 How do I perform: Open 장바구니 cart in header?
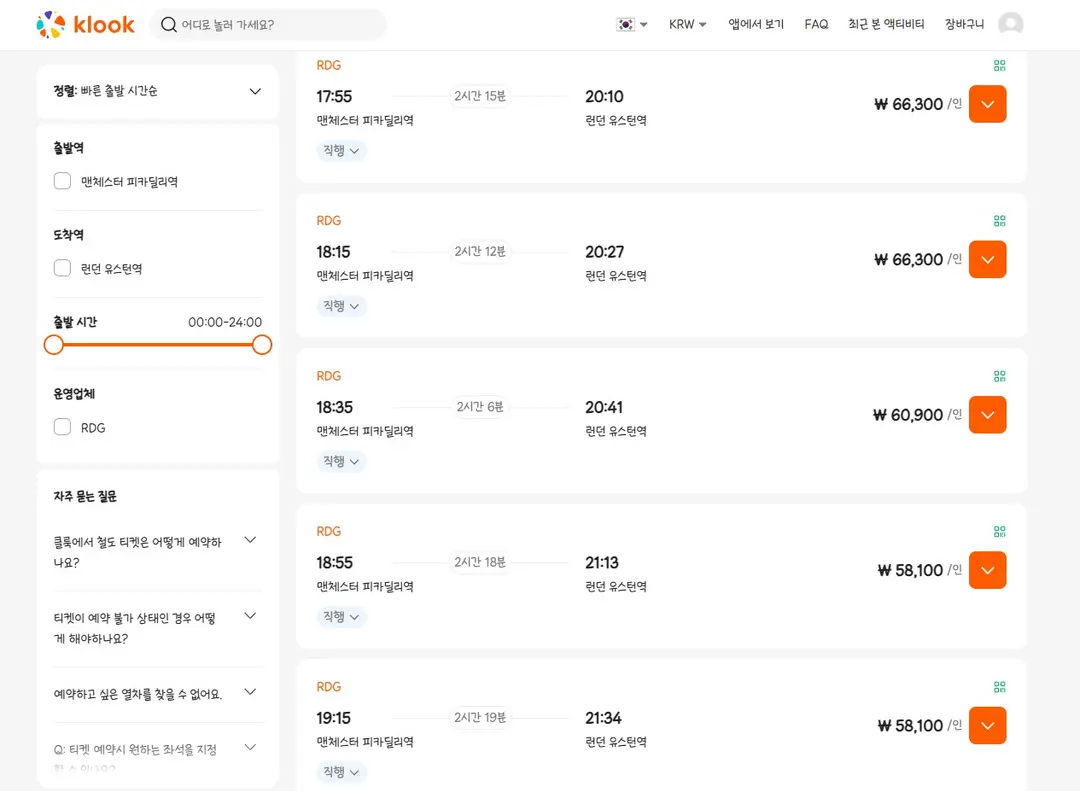tap(964, 24)
